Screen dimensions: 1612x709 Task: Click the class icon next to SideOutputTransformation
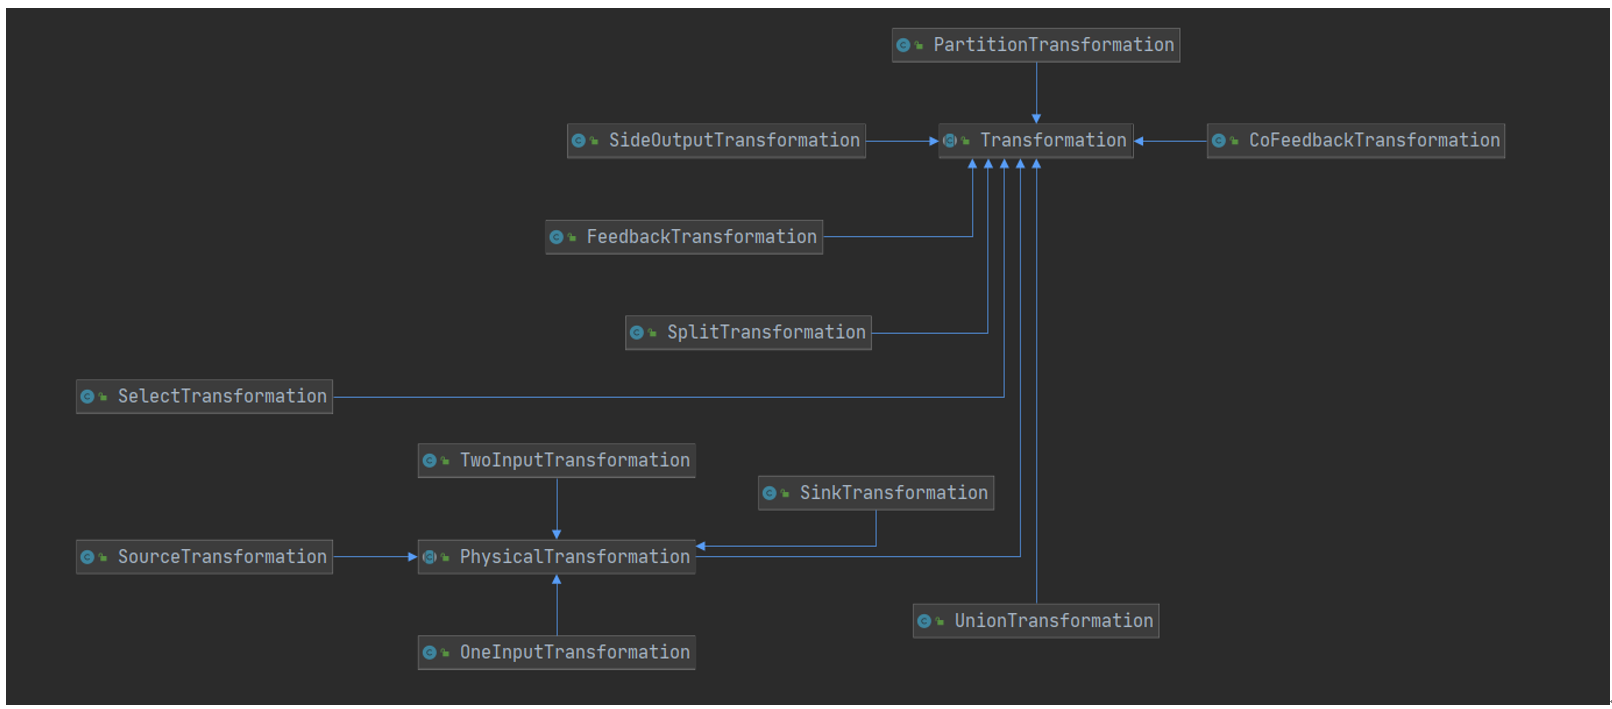(x=579, y=141)
